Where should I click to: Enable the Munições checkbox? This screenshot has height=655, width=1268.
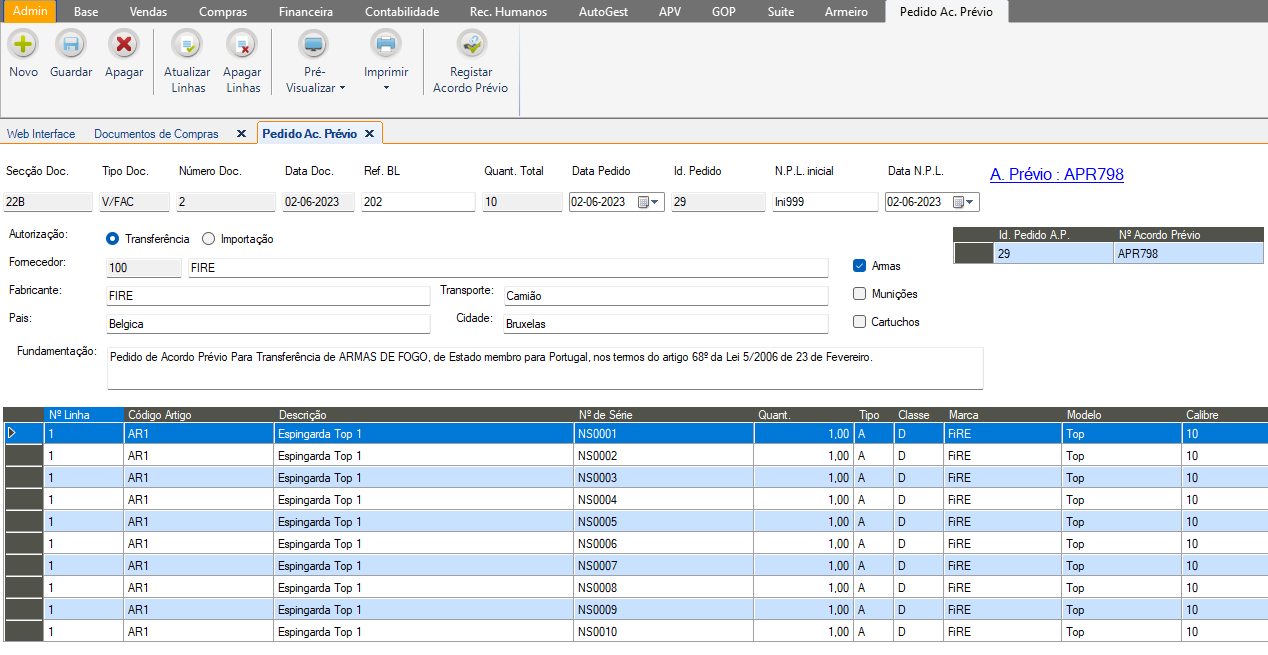tap(859, 294)
